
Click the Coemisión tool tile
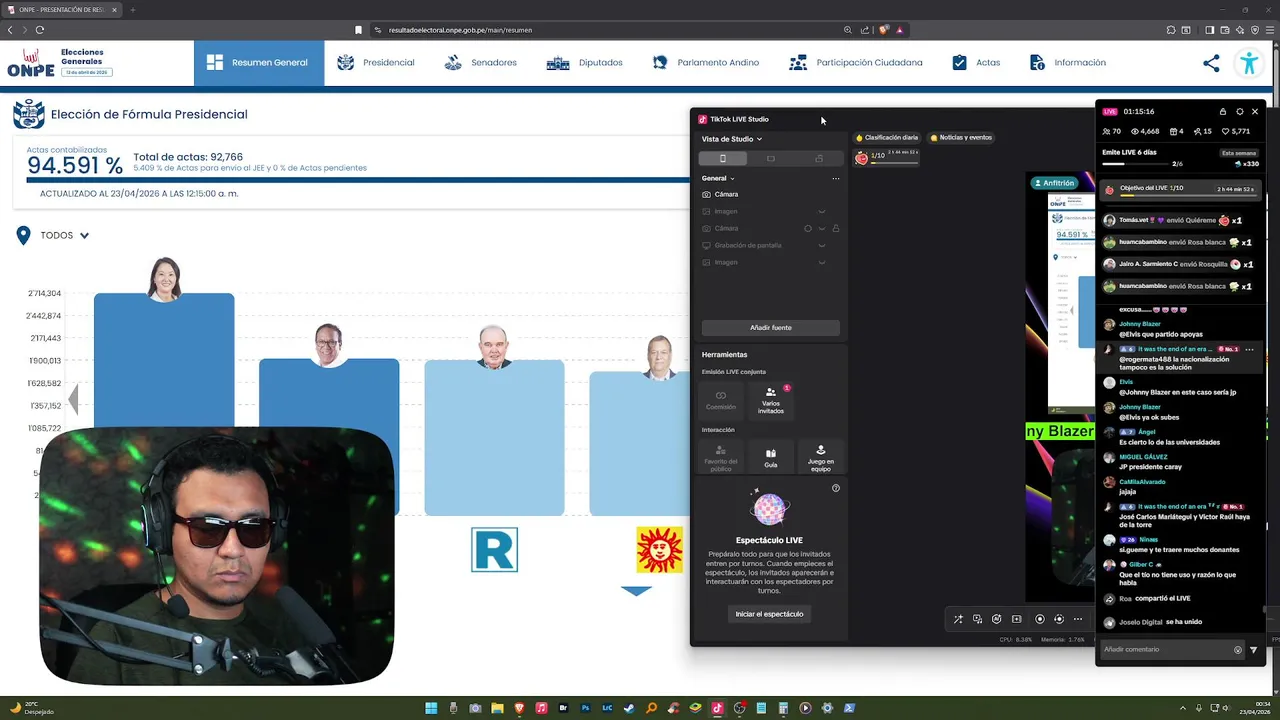click(x=721, y=401)
